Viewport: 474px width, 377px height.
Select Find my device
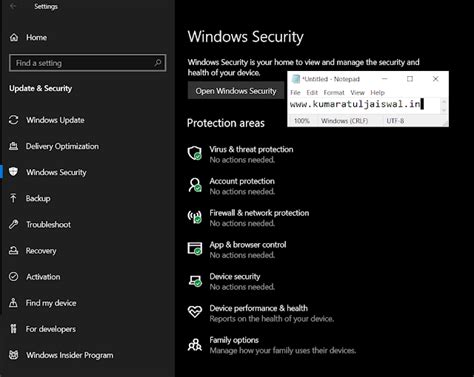point(51,303)
